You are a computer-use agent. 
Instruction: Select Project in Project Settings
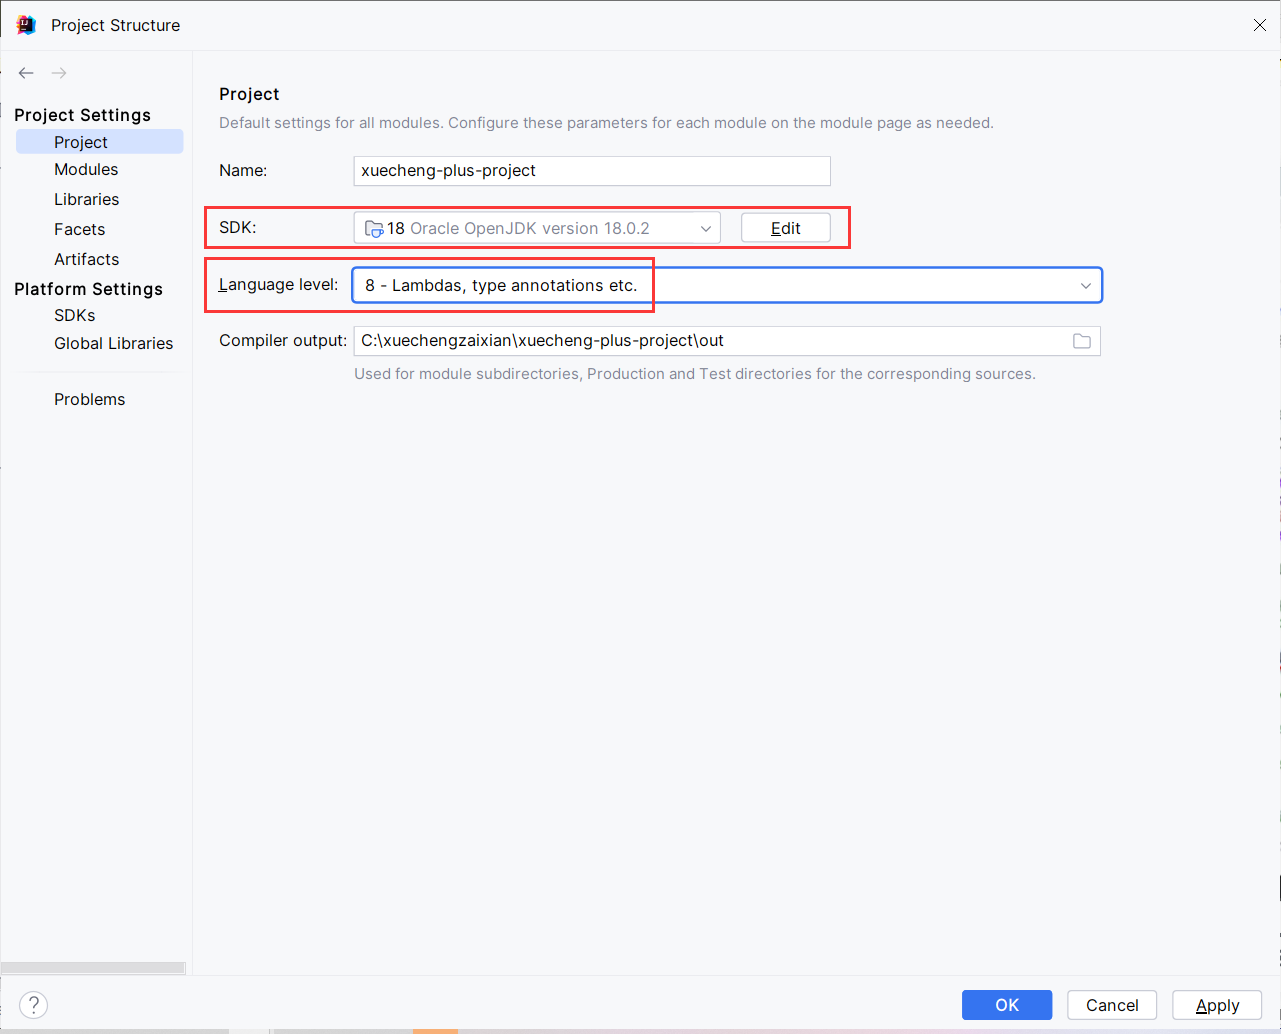[x=99, y=142]
